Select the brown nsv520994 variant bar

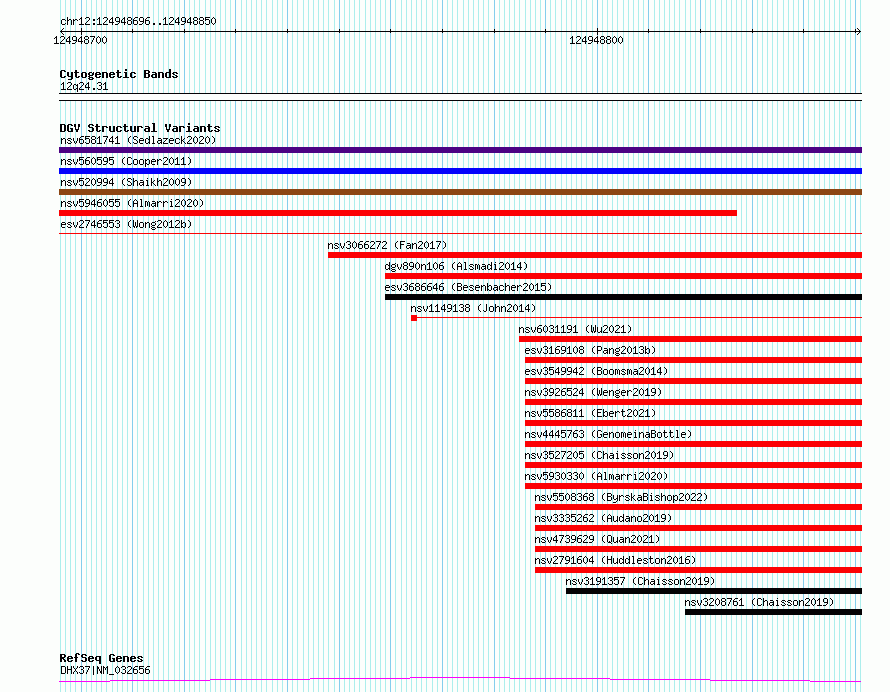click(x=460, y=192)
